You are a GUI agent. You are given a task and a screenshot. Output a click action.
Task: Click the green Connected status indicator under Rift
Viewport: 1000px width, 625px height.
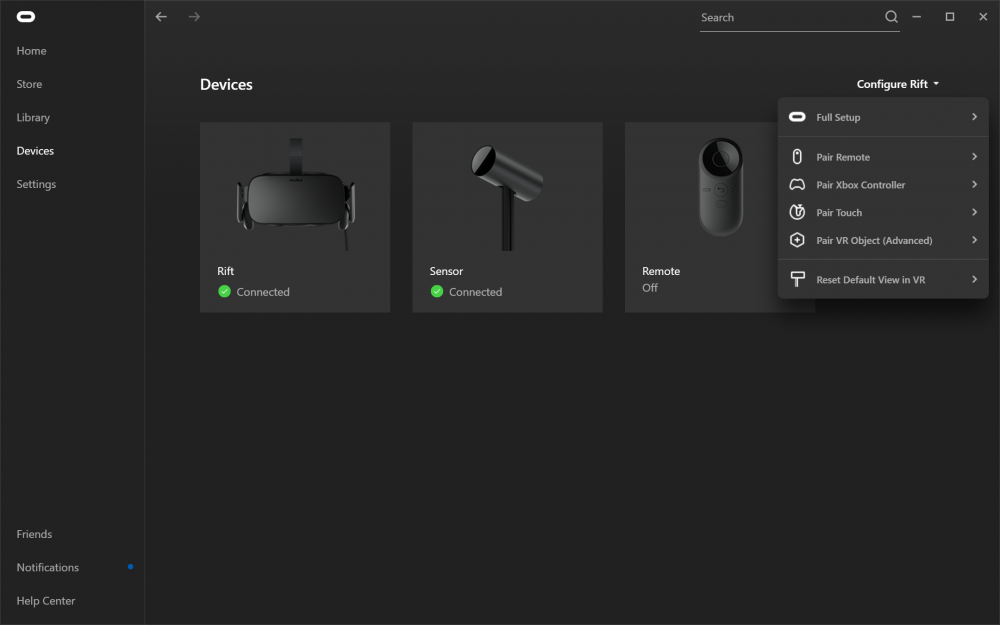pyautogui.click(x=225, y=292)
